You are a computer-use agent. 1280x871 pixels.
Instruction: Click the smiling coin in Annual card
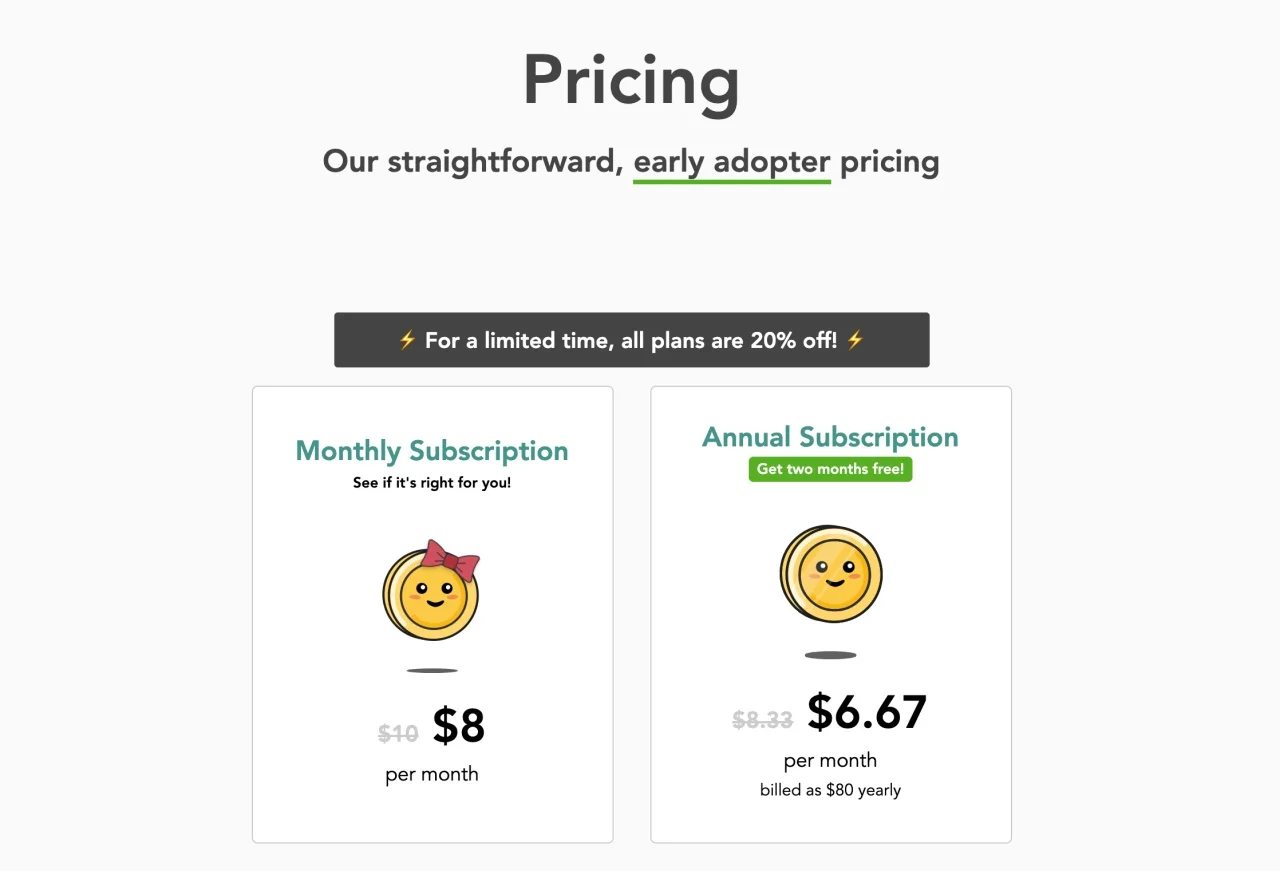(x=831, y=575)
